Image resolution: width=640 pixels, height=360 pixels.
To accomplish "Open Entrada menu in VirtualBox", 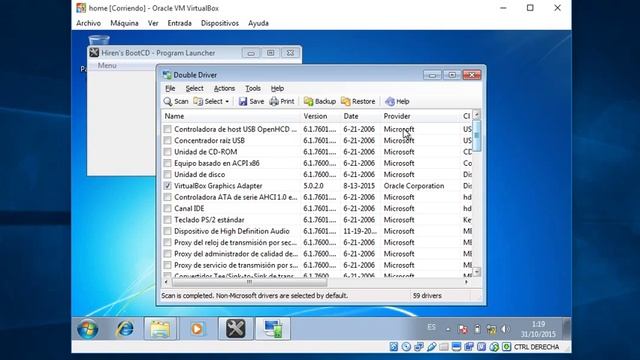I will (180, 23).
